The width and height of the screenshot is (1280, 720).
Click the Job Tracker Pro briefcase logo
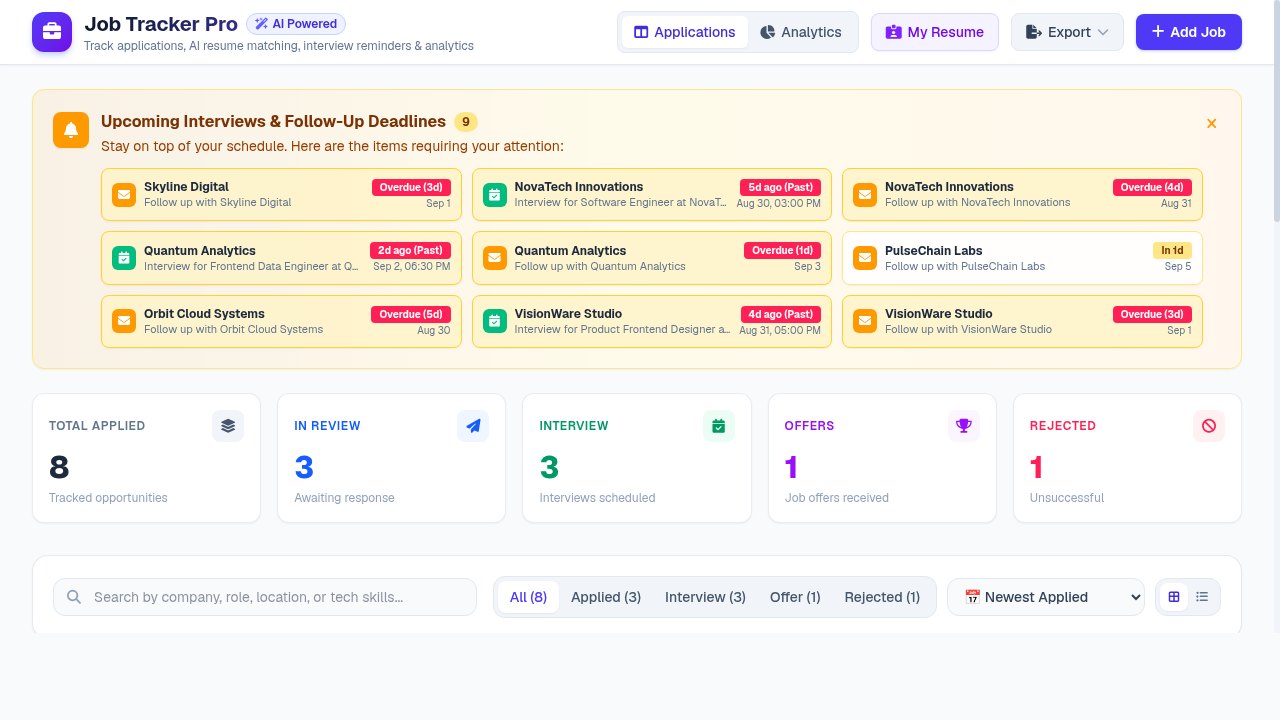[52, 32]
